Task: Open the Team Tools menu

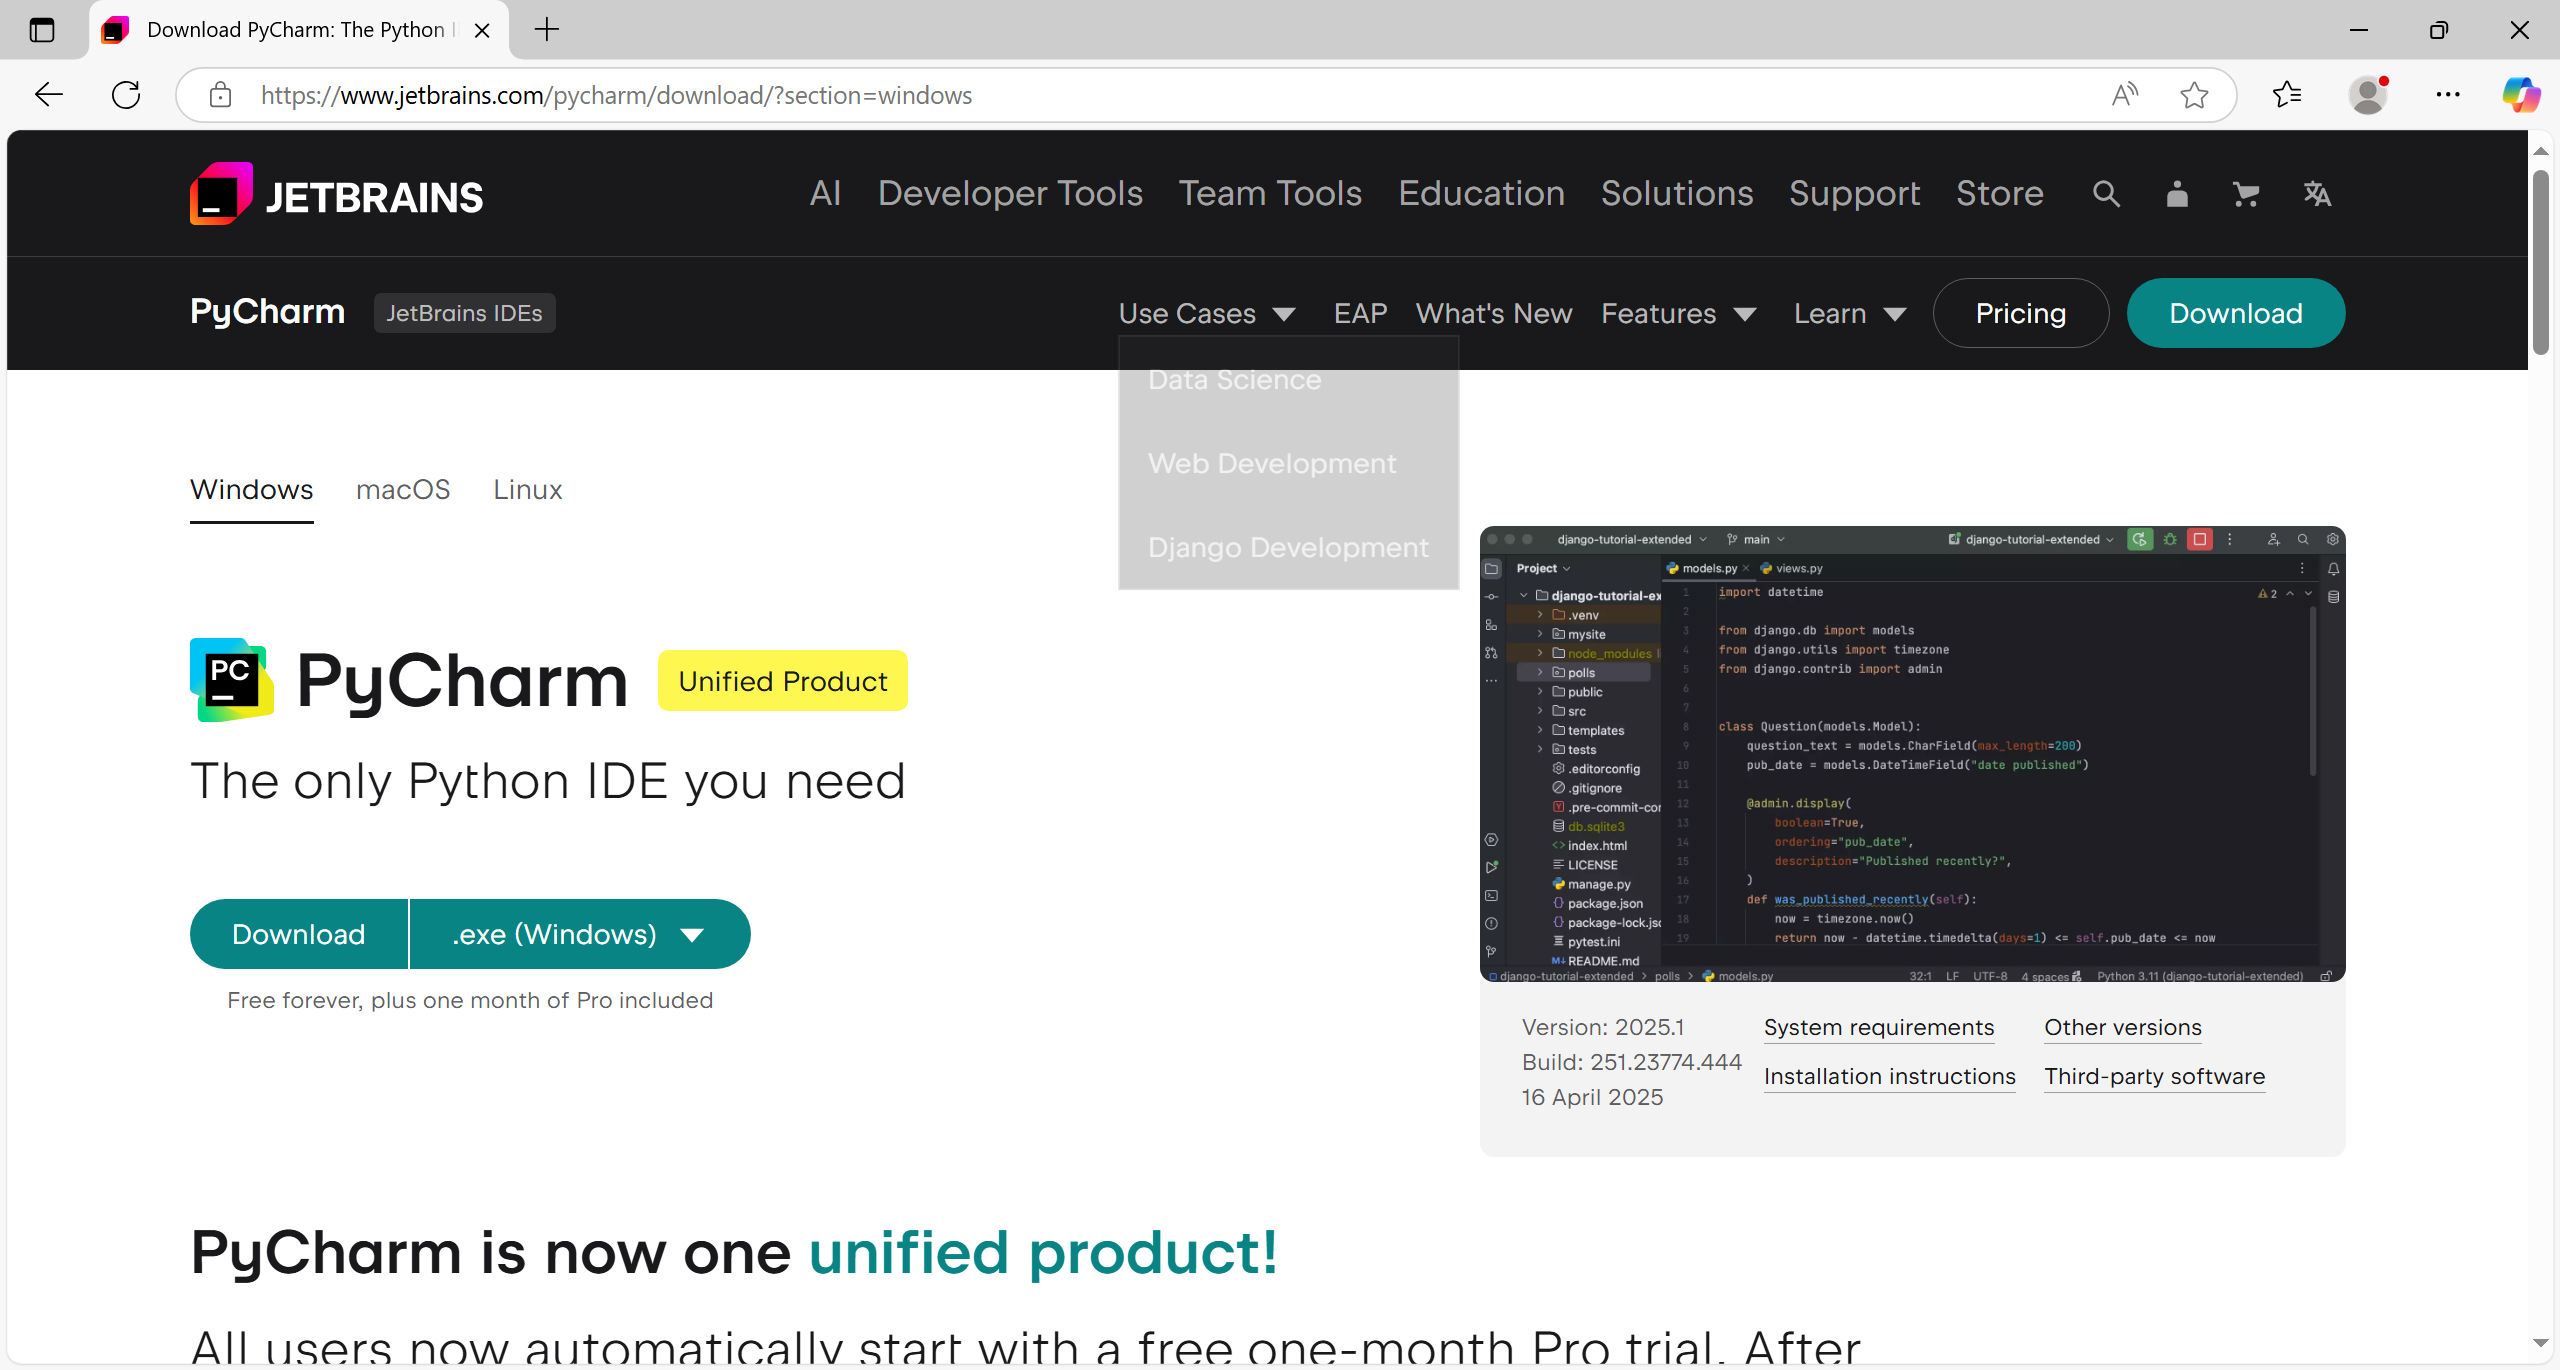Action: click(1270, 194)
